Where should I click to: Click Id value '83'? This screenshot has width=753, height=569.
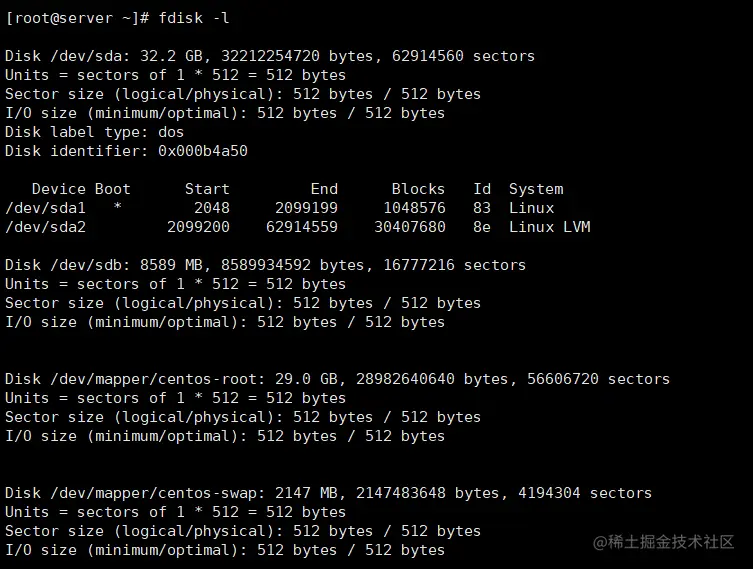pyautogui.click(x=482, y=208)
